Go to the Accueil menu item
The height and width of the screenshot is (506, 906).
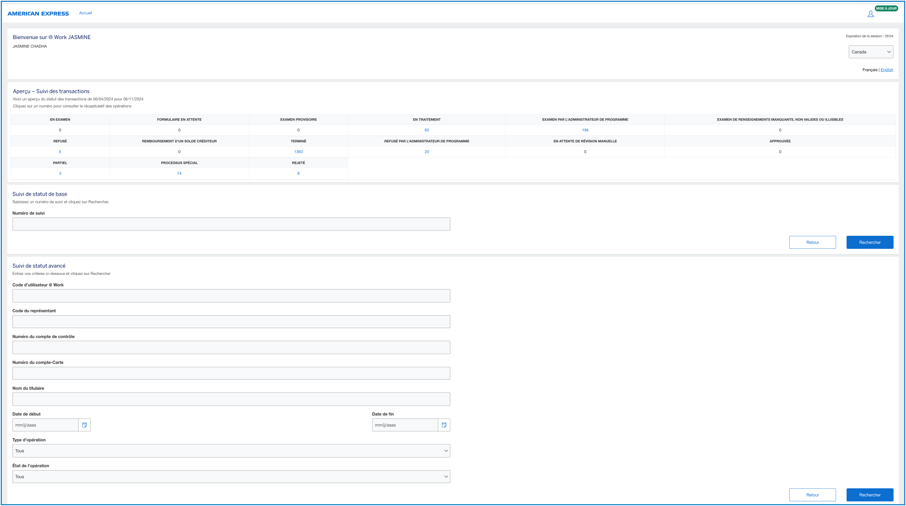[86, 13]
